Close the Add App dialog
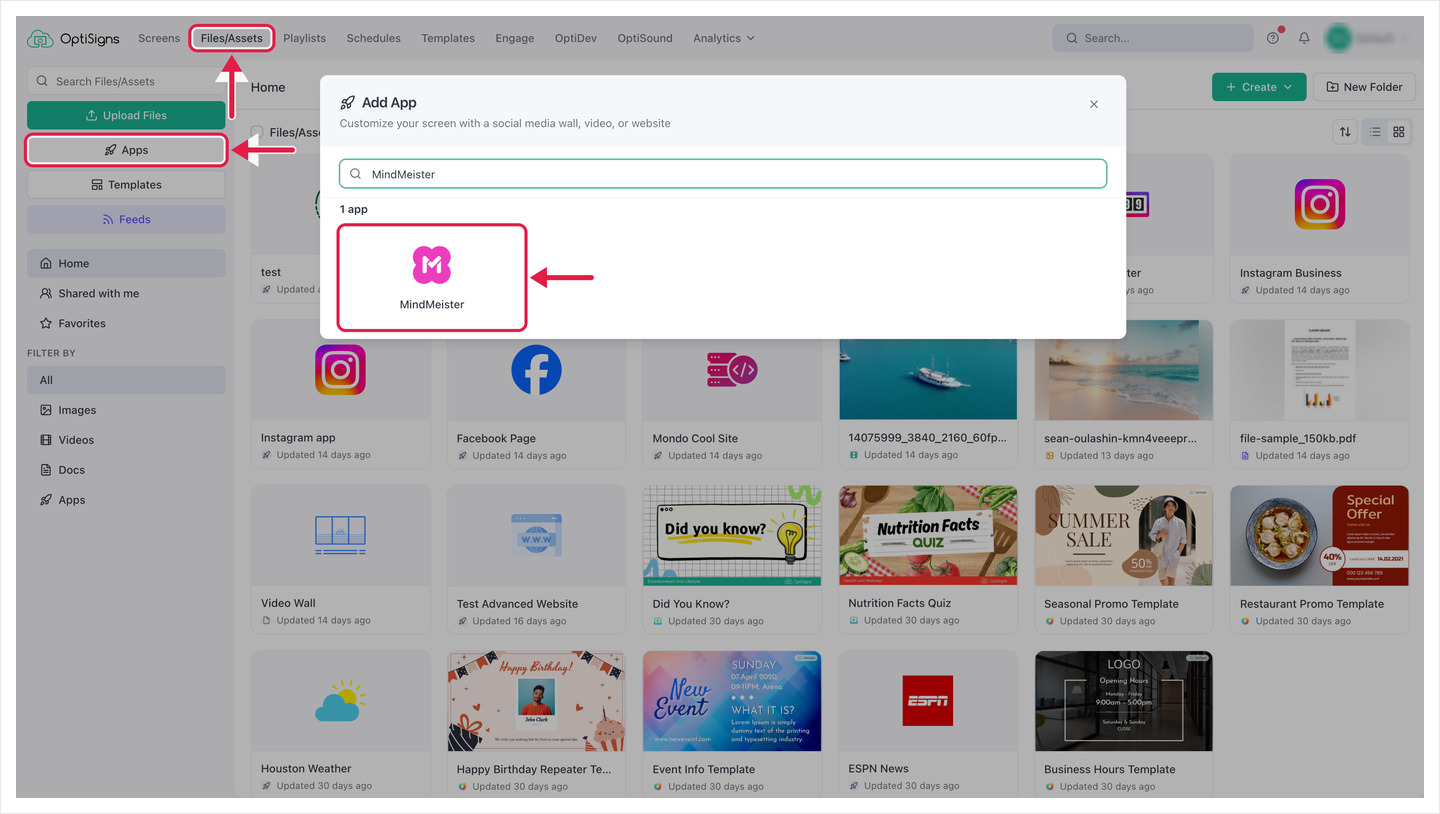This screenshot has height=814, width=1440. (1094, 104)
